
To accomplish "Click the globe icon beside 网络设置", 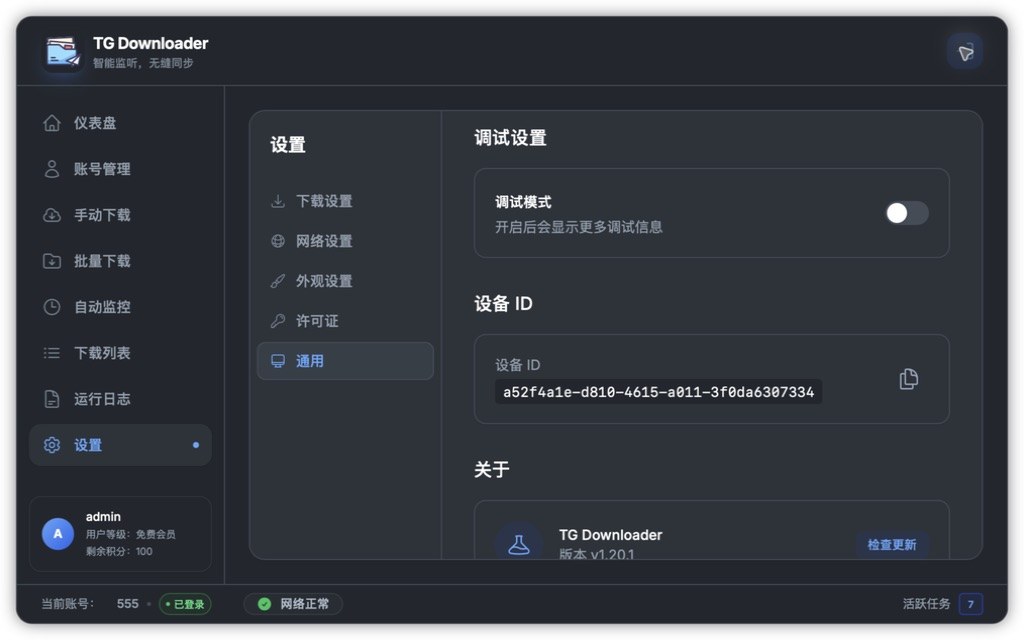I will pos(278,241).
